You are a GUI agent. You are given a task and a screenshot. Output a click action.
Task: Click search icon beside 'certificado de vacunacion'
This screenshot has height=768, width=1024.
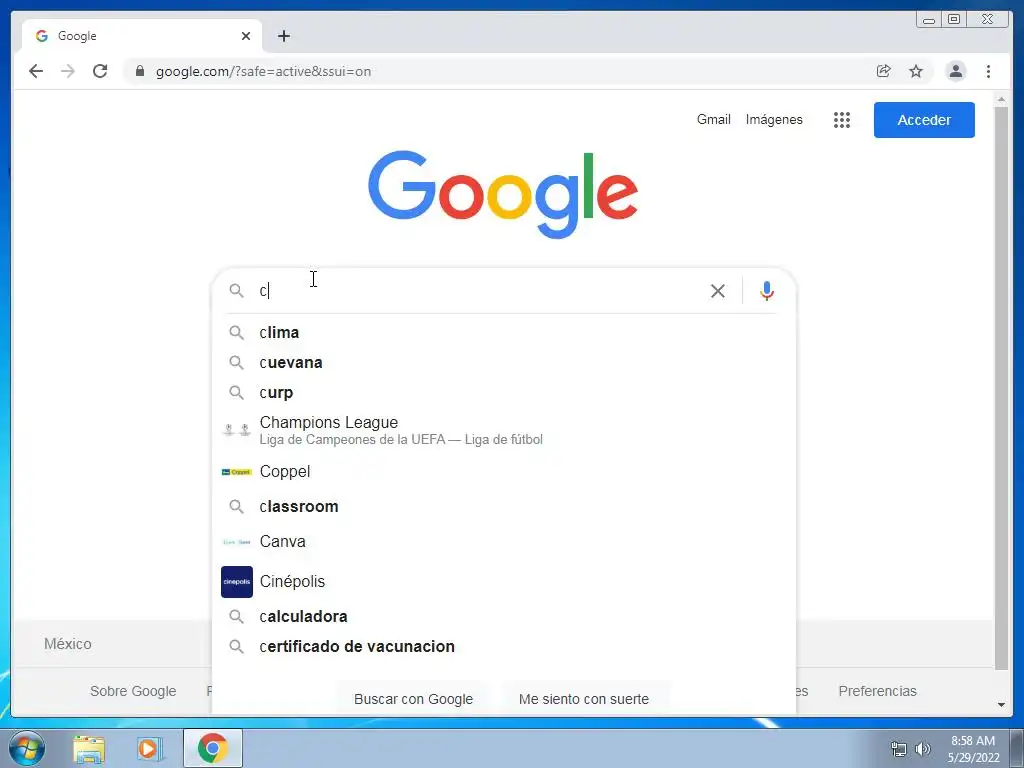[236, 647]
